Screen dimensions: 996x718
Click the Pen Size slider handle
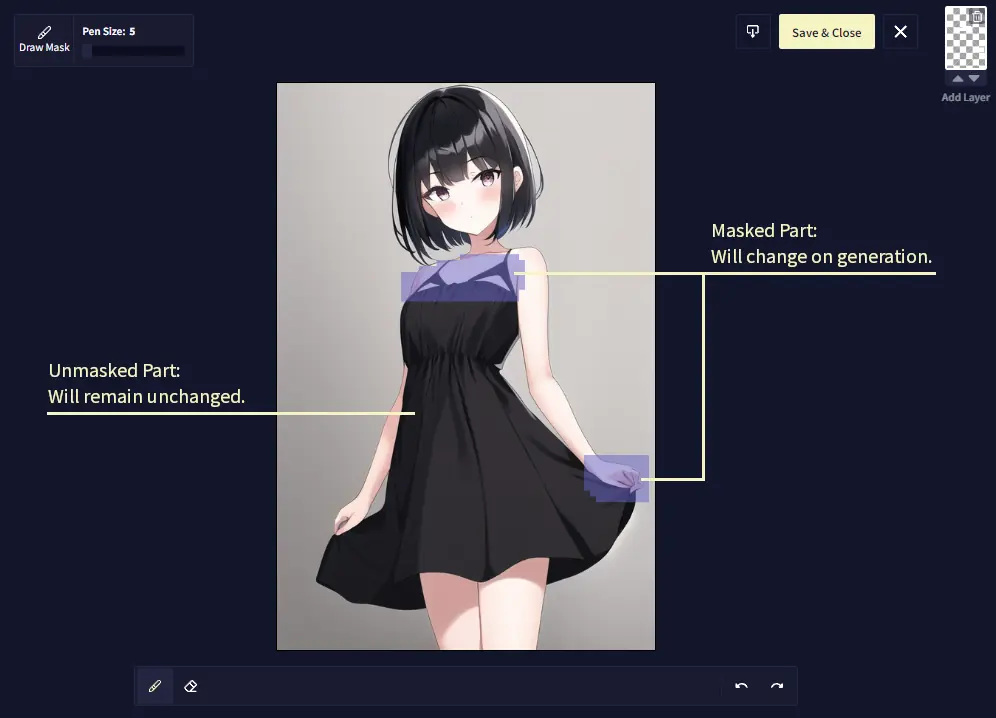point(87,51)
